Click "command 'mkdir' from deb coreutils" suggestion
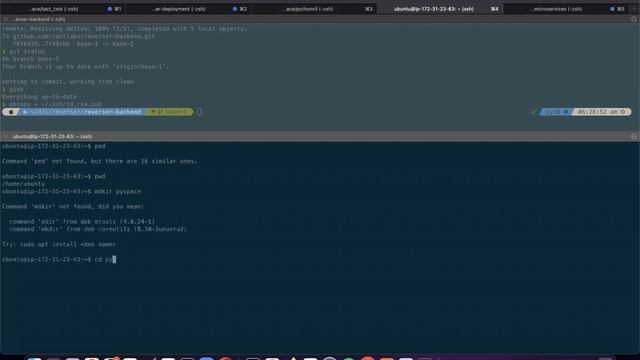Viewport: 640px width, 360px height. (98, 229)
